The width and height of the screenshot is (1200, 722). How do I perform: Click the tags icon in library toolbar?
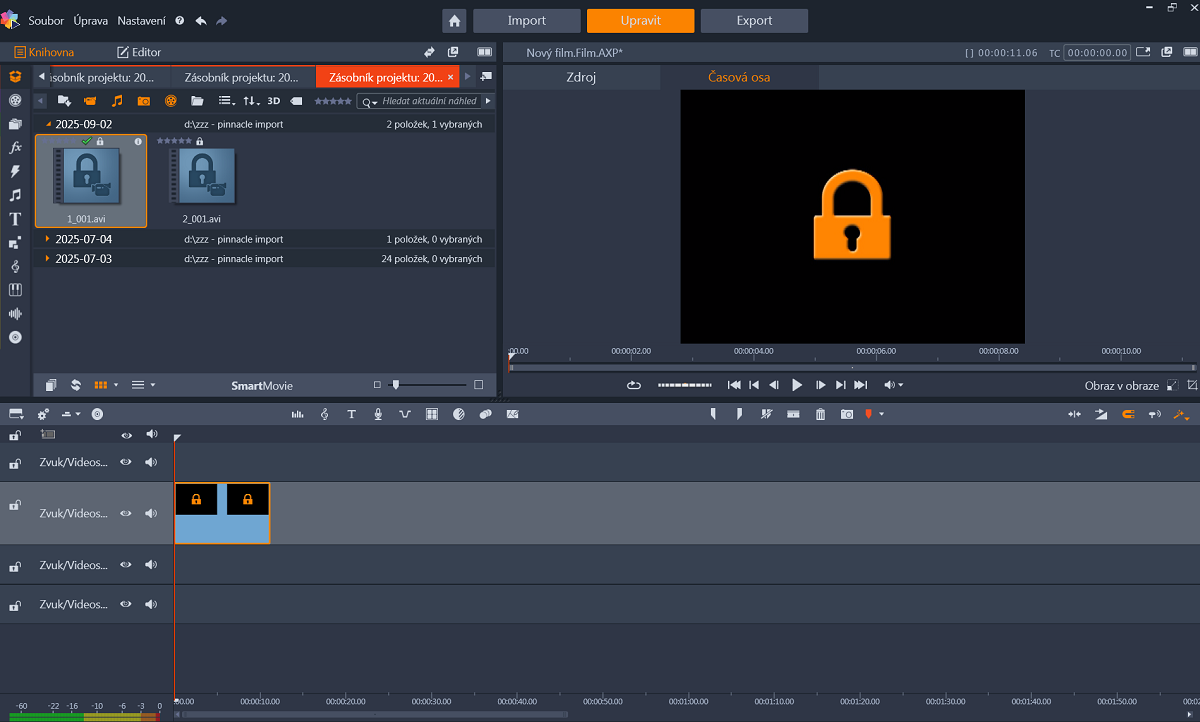click(296, 101)
